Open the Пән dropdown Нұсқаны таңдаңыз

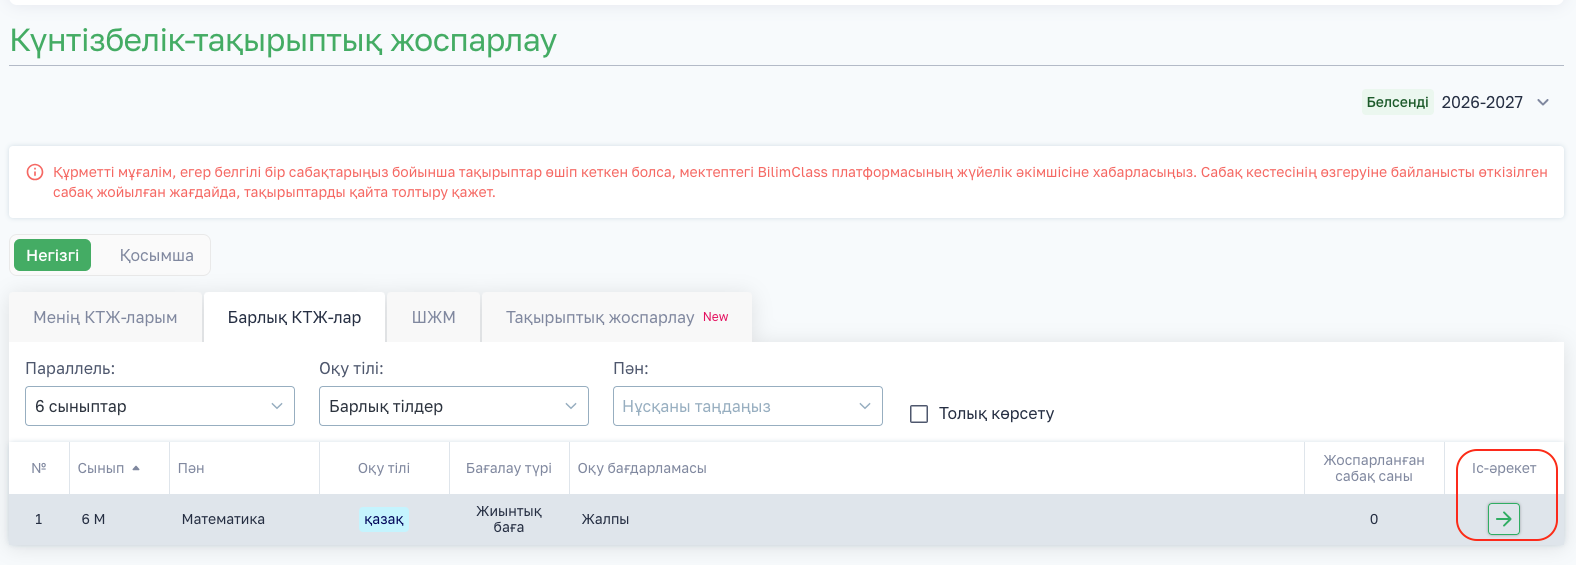(748, 406)
